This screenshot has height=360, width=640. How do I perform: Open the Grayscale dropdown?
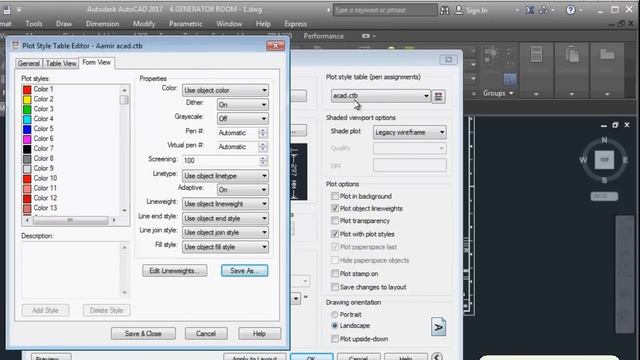click(242, 119)
